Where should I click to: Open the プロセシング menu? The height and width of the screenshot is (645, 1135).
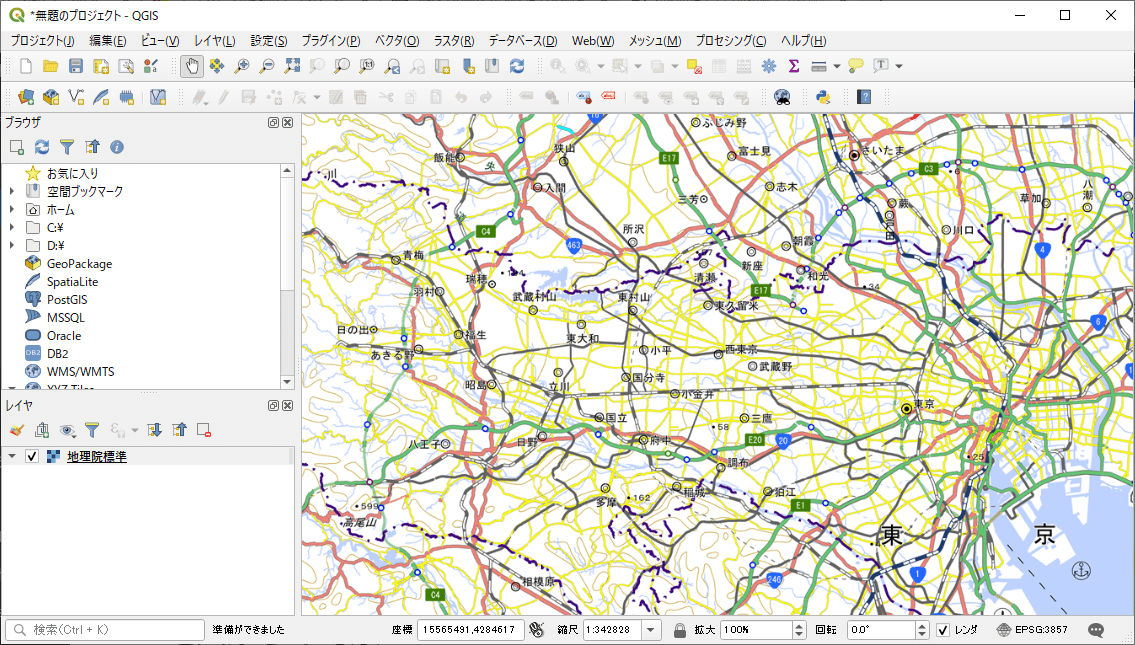pos(730,41)
